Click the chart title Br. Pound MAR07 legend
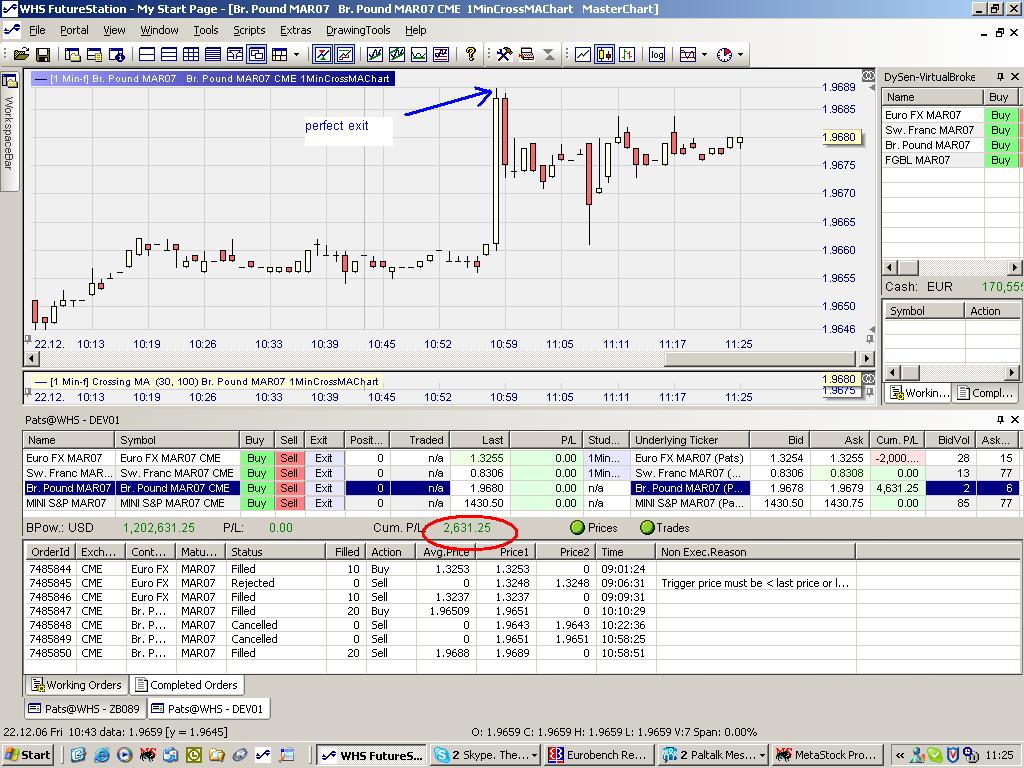The height and width of the screenshot is (768, 1024). click(x=213, y=78)
